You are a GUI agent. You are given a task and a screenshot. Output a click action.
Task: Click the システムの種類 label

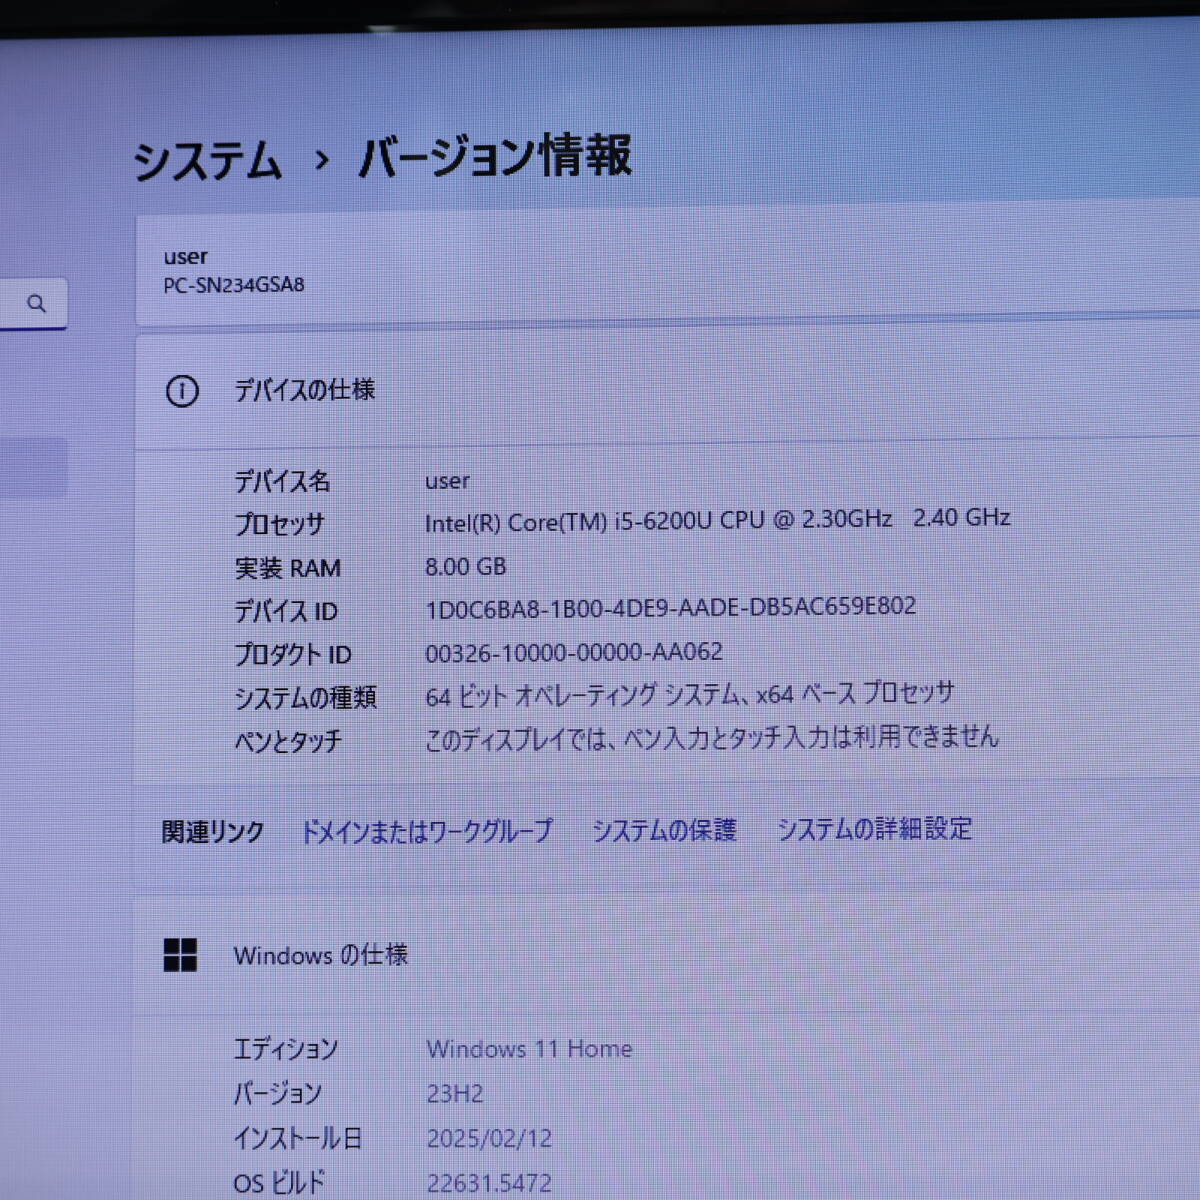tap(305, 697)
